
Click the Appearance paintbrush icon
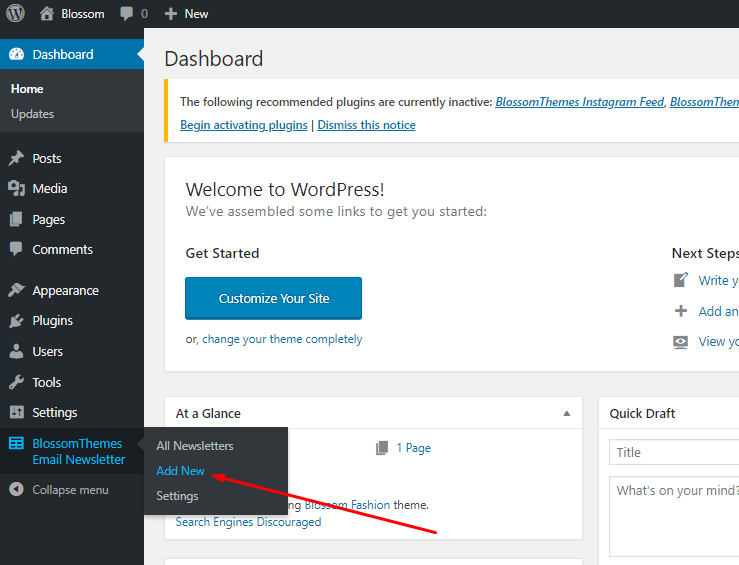click(16, 290)
